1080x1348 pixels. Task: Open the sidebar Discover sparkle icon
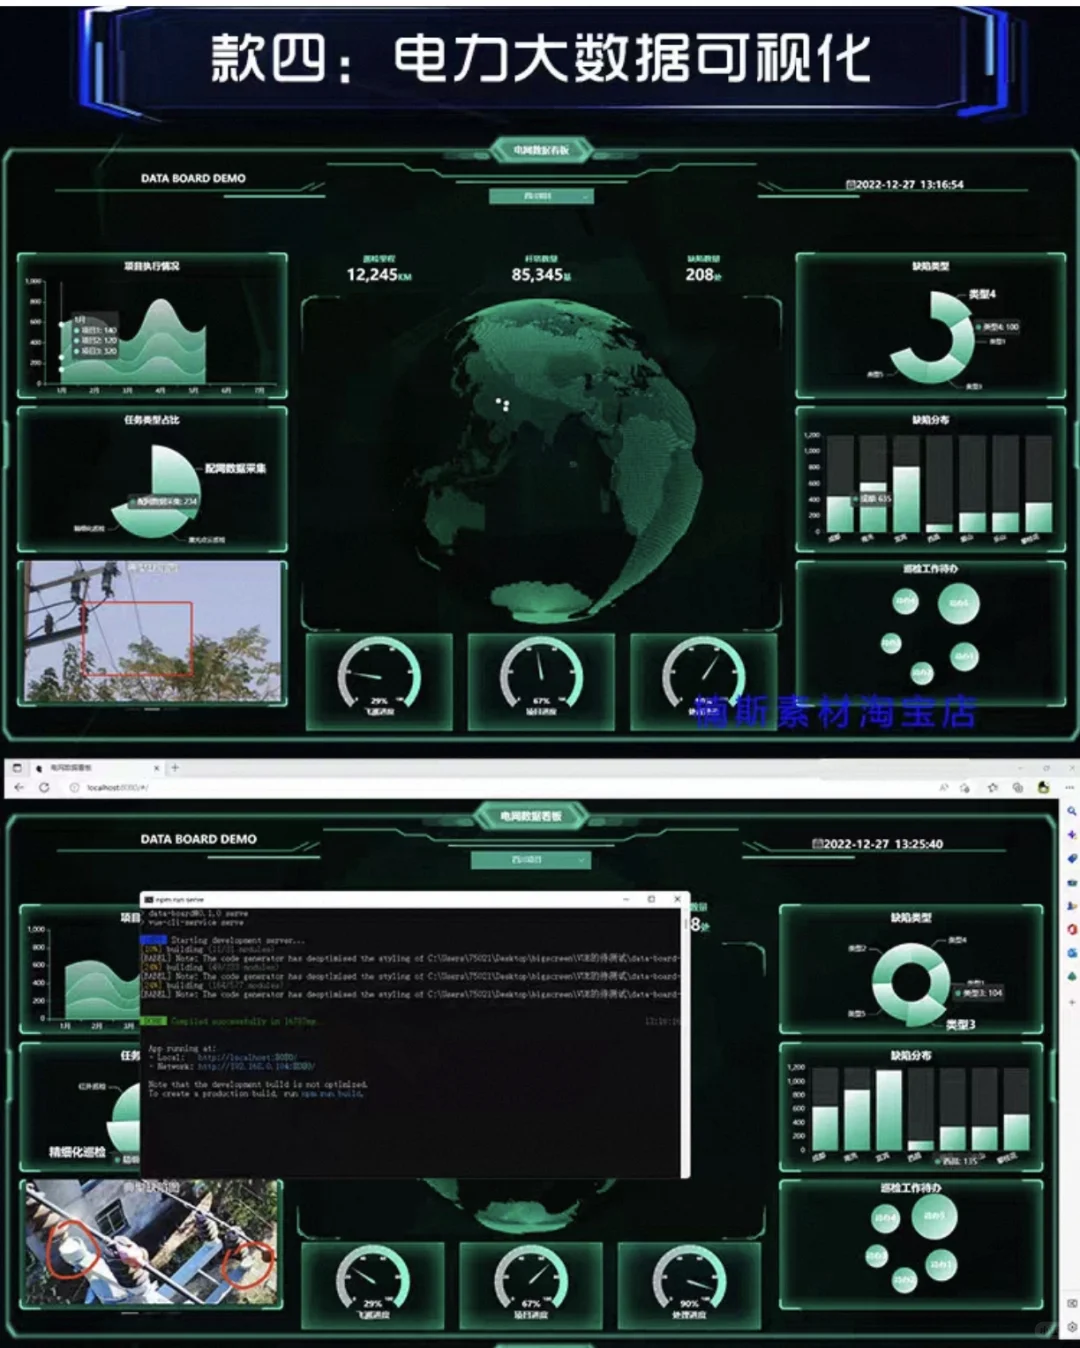[1072, 835]
